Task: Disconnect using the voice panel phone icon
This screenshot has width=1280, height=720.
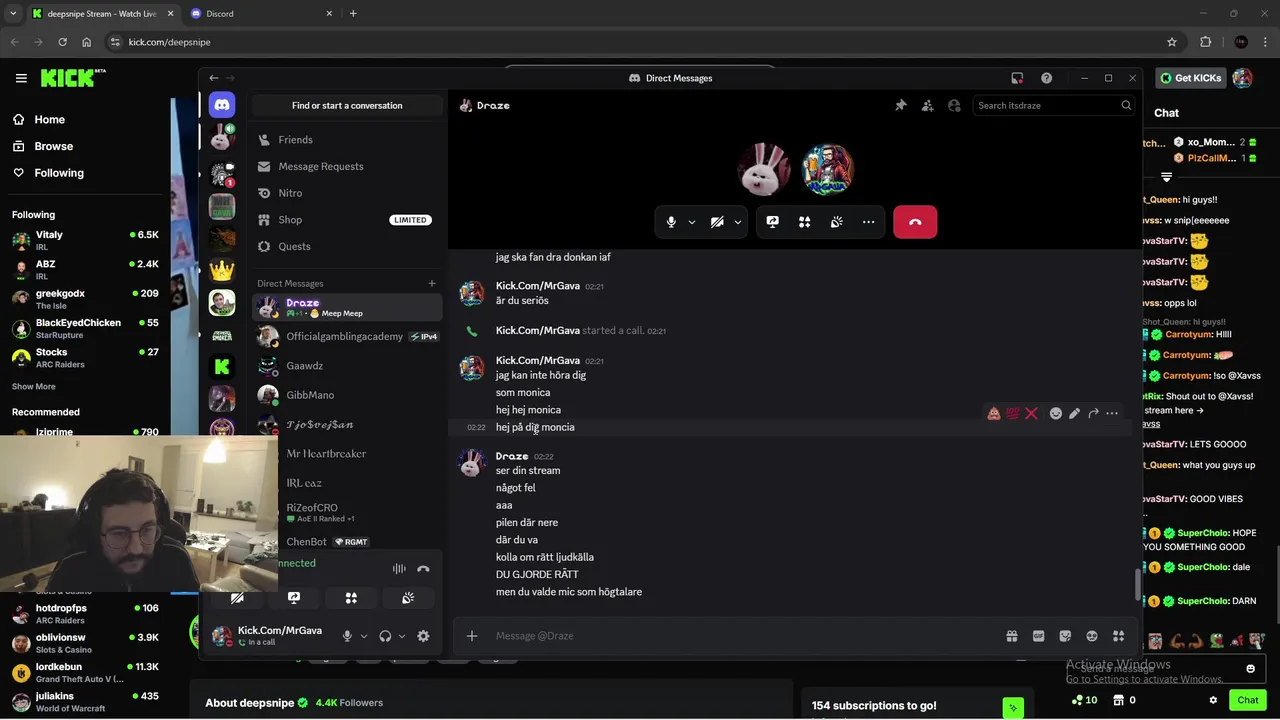Action: coord(423,569)
